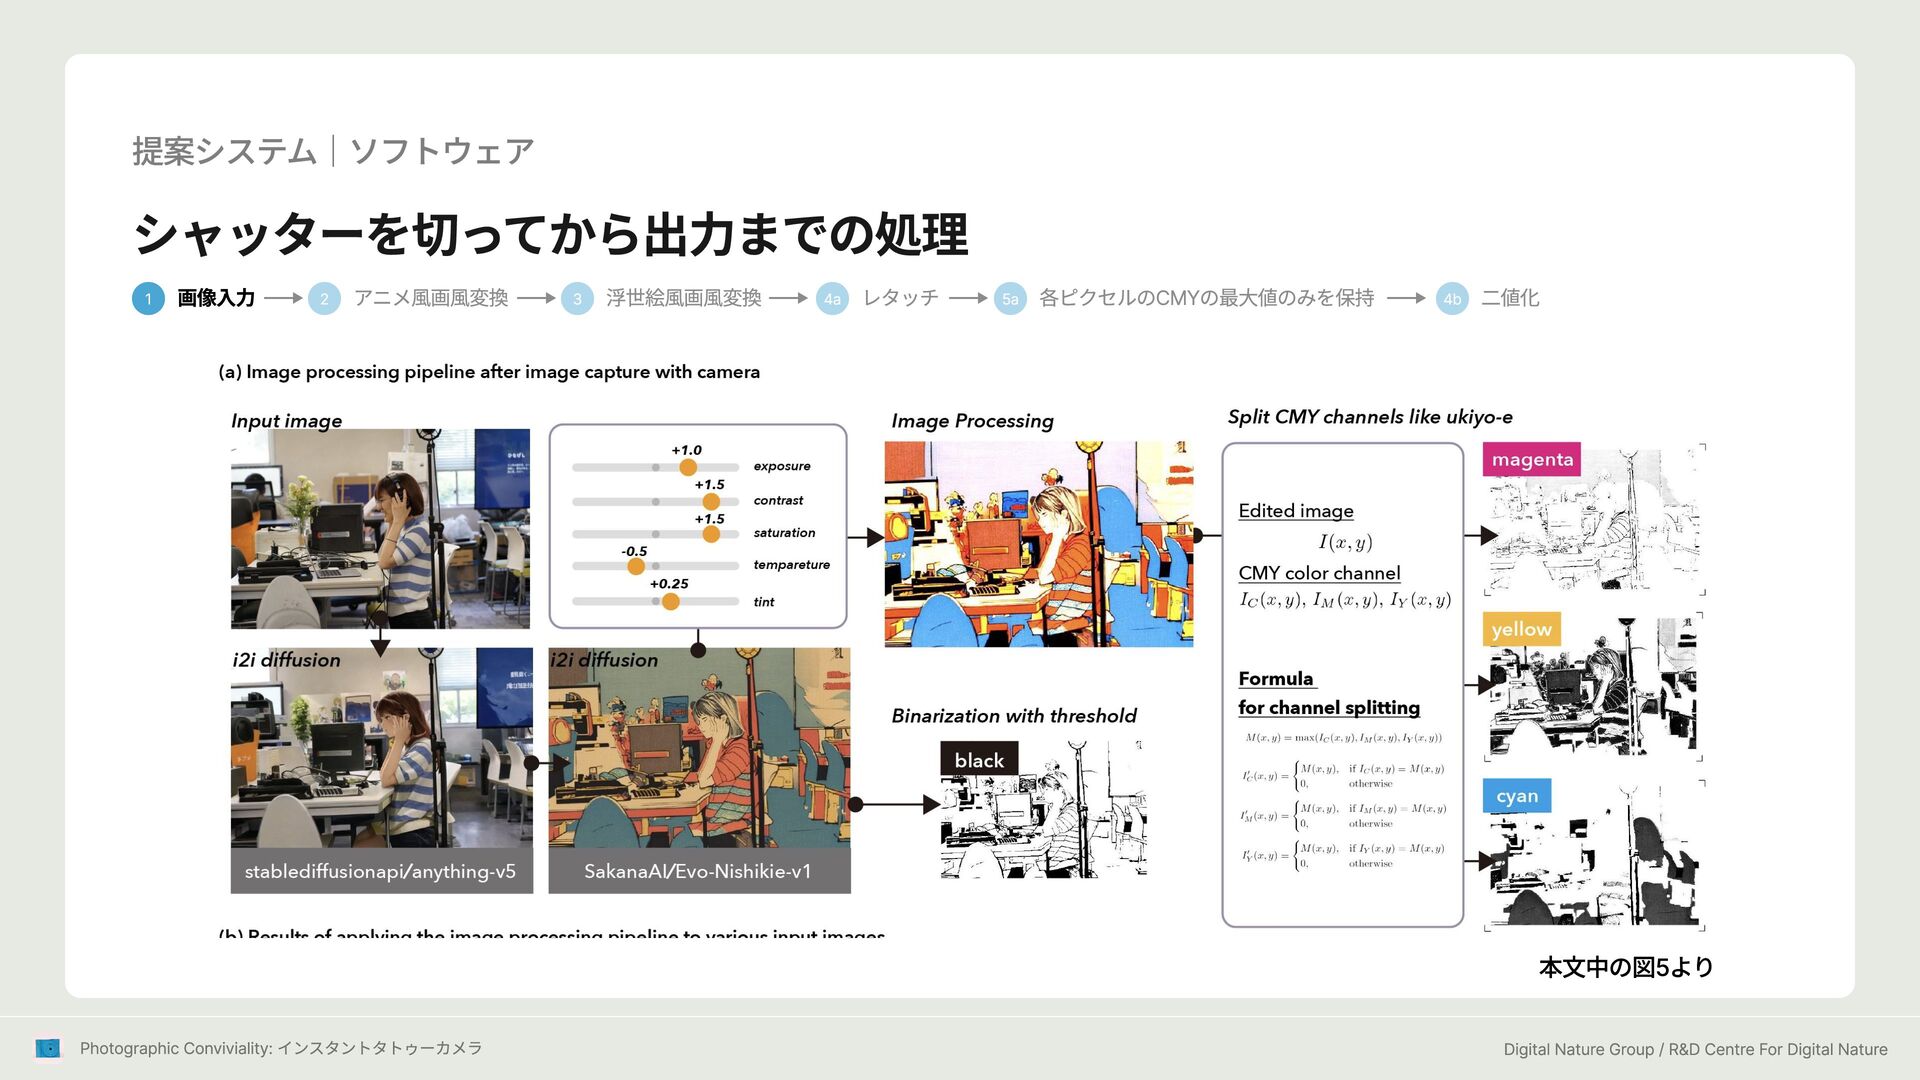1920x1080 pixels.
Task: Click the temperature slider handle
Action: (636, 567)
